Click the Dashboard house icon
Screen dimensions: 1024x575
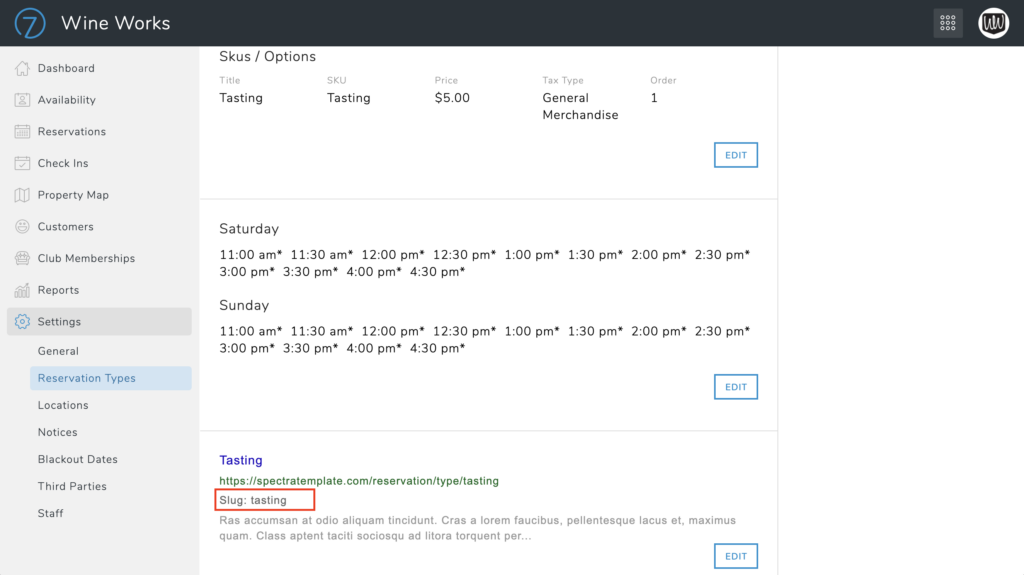pos(22,68)
